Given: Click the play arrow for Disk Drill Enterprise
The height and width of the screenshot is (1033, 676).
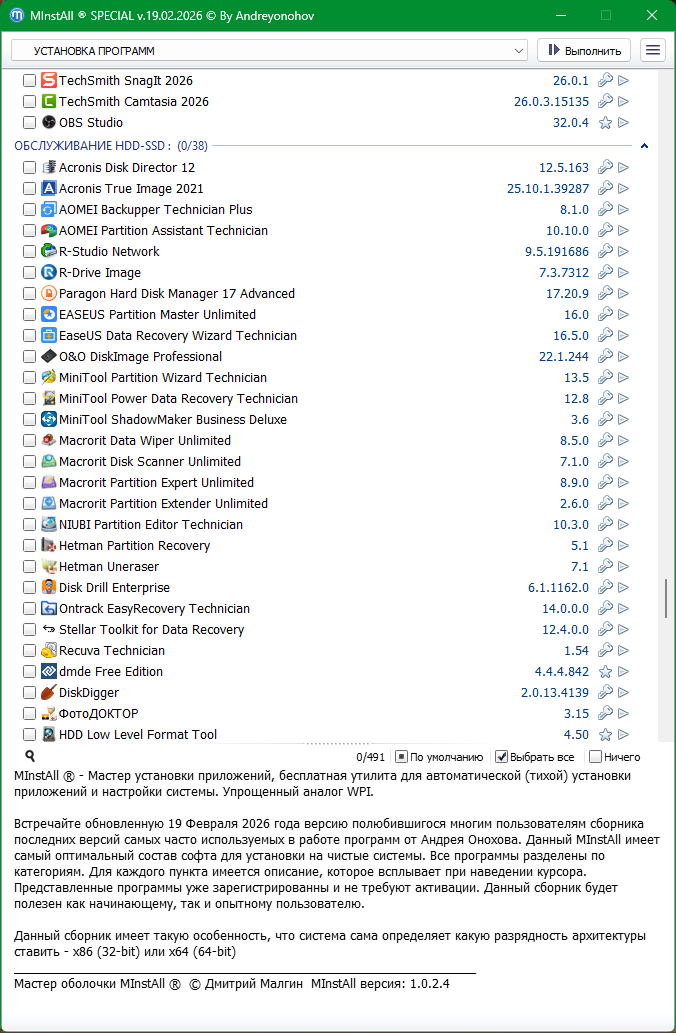Looking at the screenshot, I should (624, 588).
